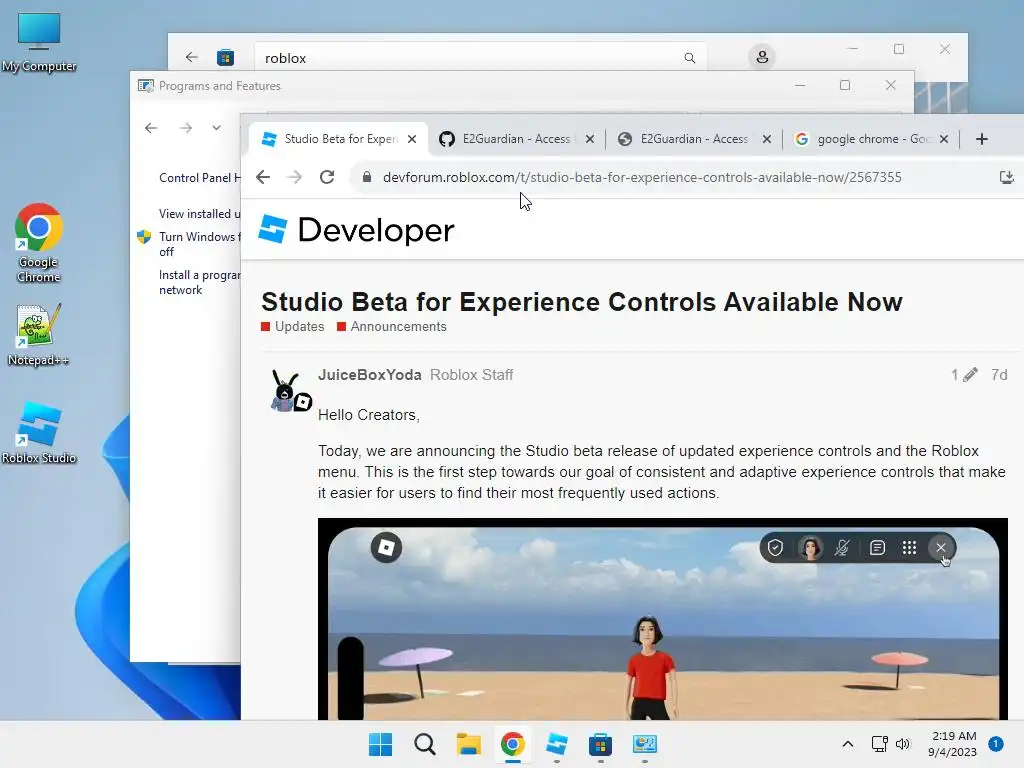This screenshot has width=1024, height=768.
Task: Click Control Panel Home link
Action: coord(199,178)
